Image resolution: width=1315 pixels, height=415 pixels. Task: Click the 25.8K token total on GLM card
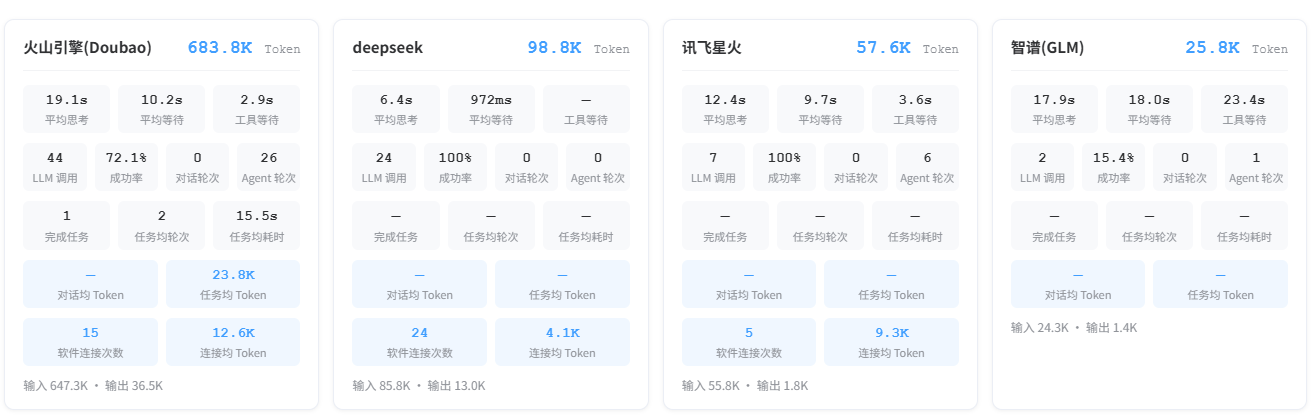(1212, 47)
